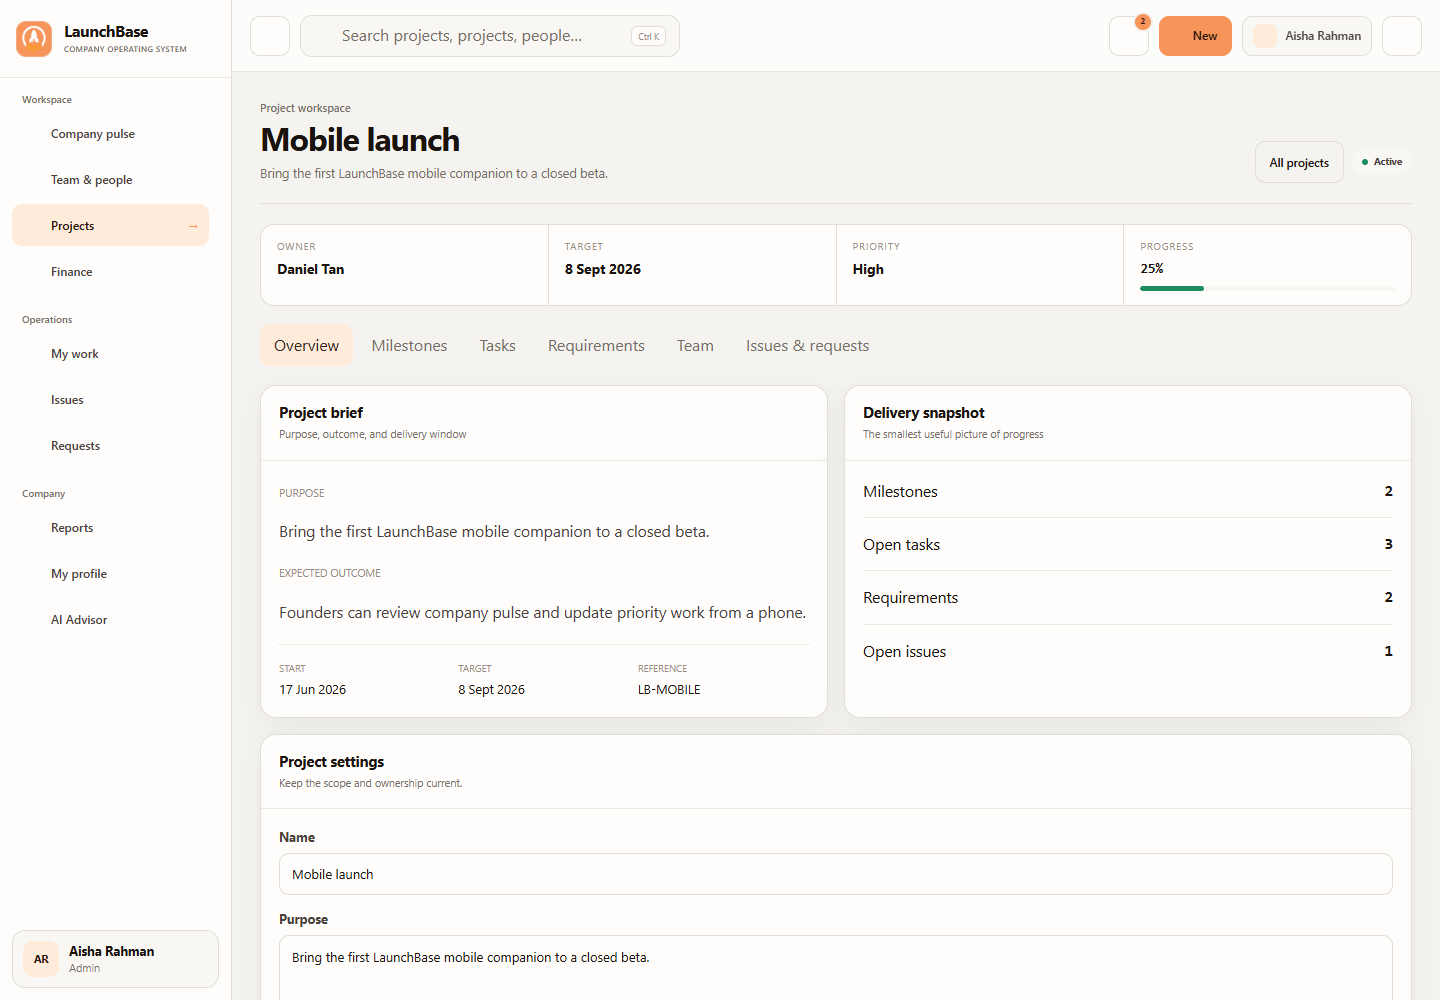
Task: Select Projects in the sidebar
Action: pyautogui.click(x=110, y=226)
